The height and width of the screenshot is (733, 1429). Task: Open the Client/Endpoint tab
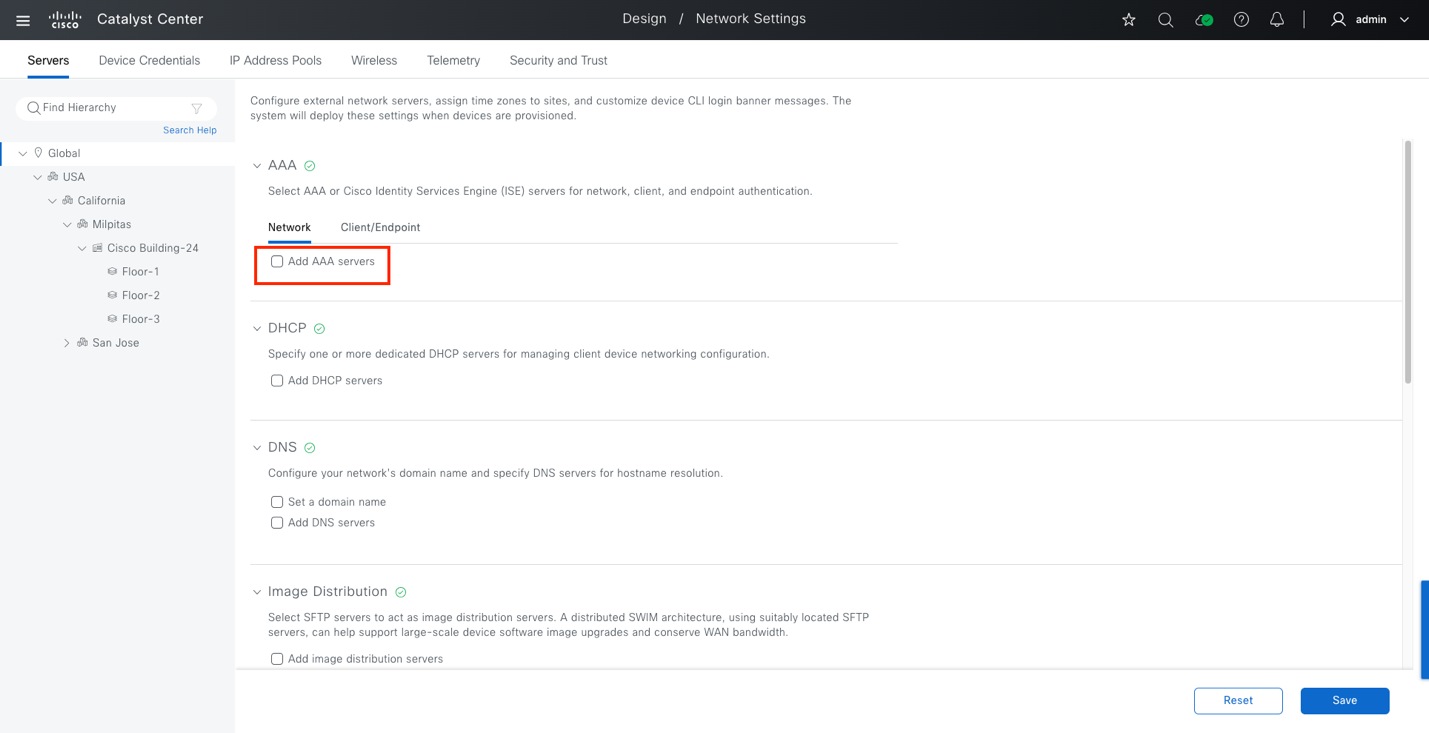pos(379,227)
